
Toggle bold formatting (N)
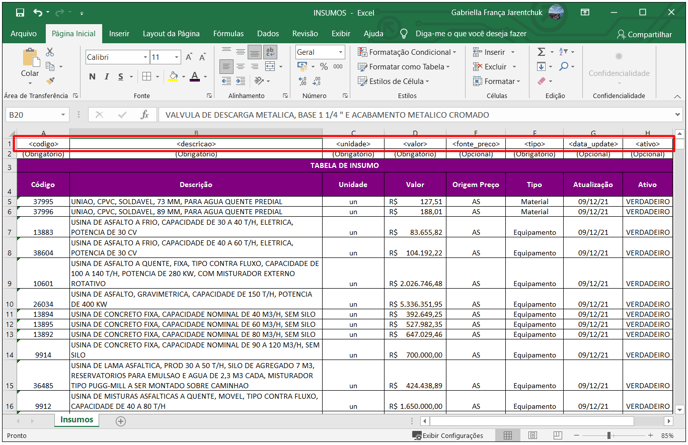pyautogui.click(x=93, y=77)
